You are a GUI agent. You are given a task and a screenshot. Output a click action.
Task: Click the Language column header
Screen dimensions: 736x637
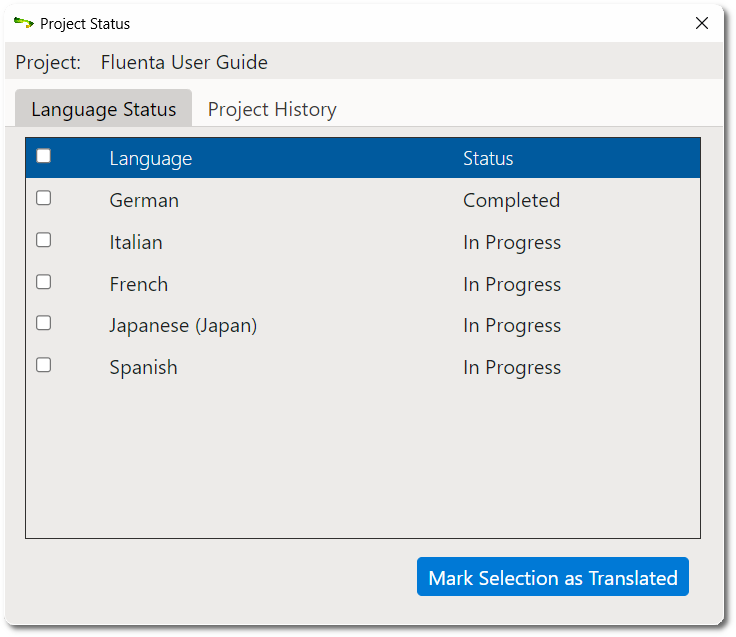[x=151, y=159]
